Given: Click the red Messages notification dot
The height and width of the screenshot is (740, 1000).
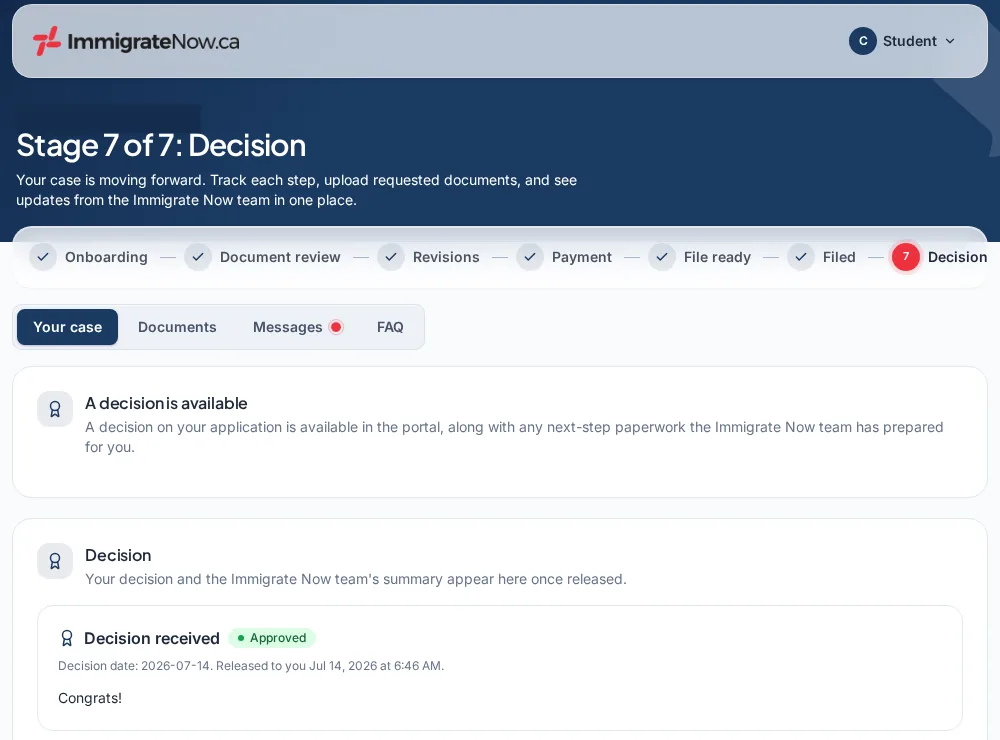Looking at the screenshot, I should 336,327.
